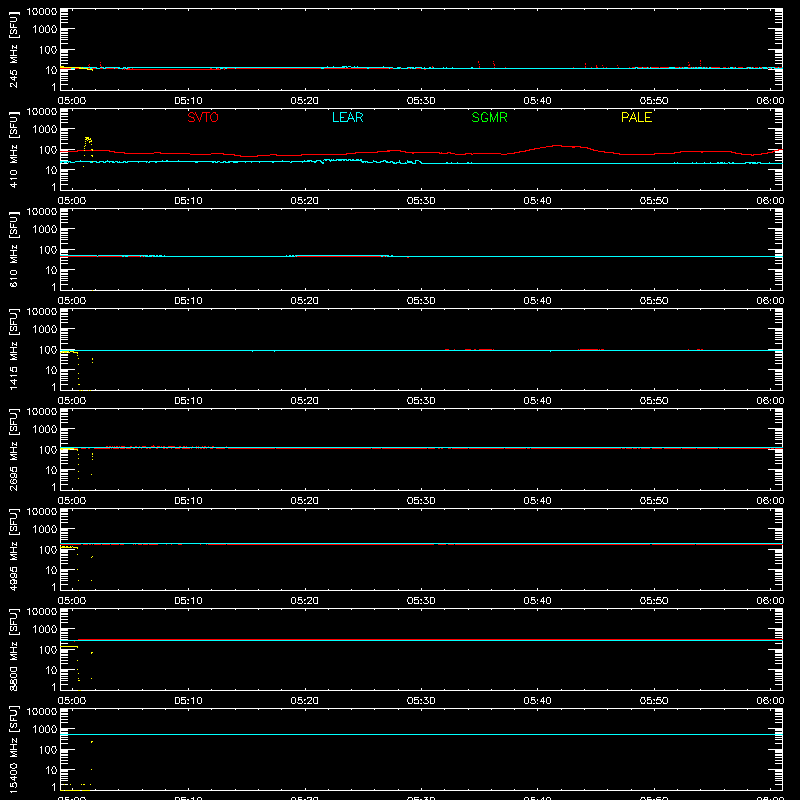
Task: Click 05:50 time label under 410 MHz panel
Action: [x=654, y=201]
